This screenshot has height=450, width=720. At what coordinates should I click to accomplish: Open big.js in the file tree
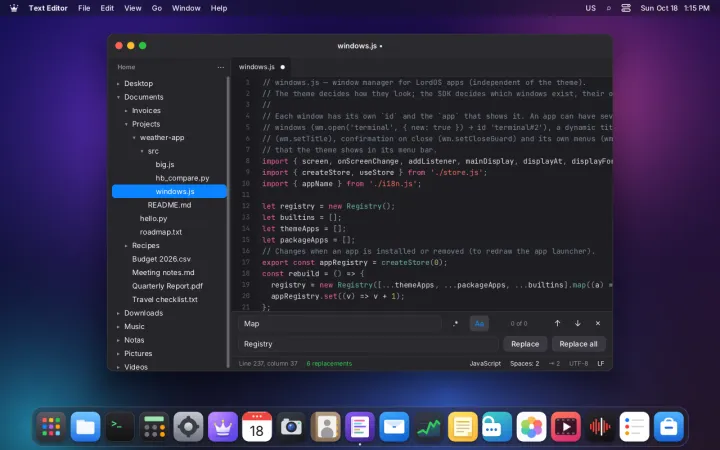[x=169, y=164]
